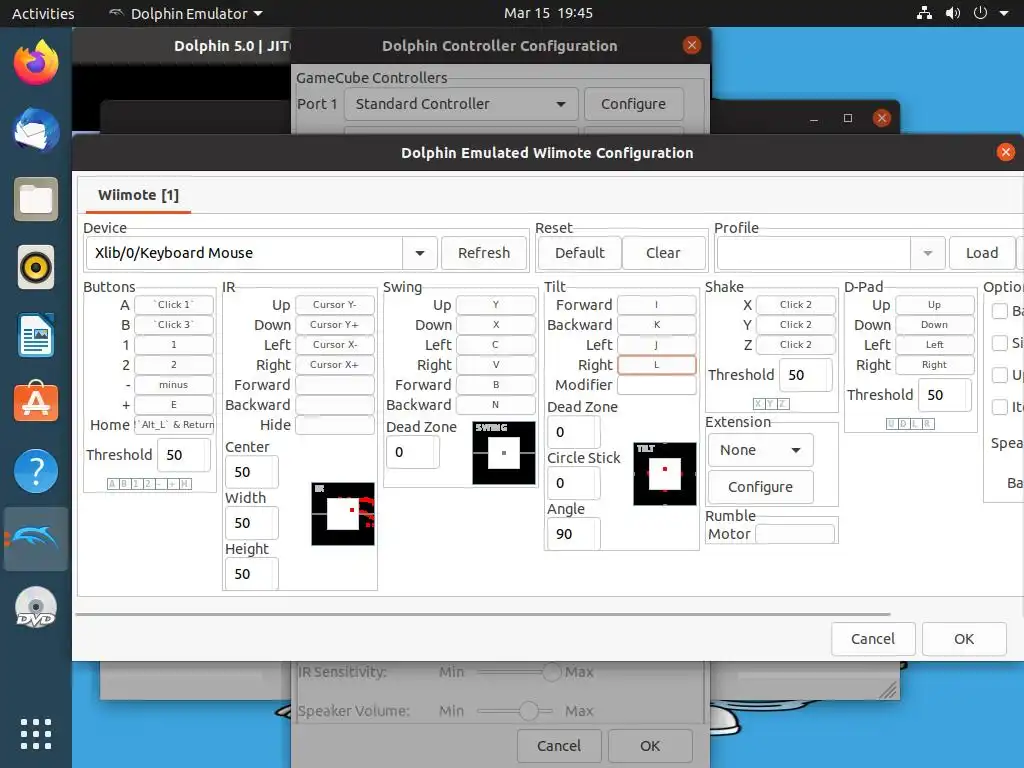The image size is (1024, 768).
Task: Click the empty Tilt Modifier mapping button
Action: [656, 385]
